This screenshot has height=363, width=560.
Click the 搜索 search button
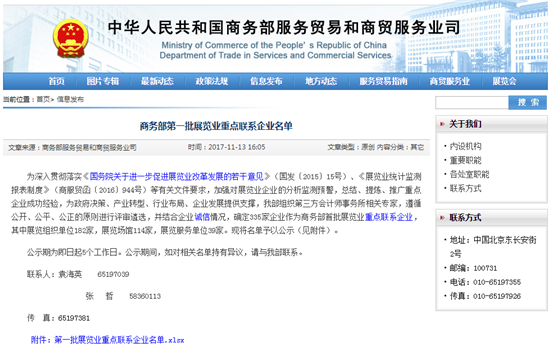click(x=528, y=103)
